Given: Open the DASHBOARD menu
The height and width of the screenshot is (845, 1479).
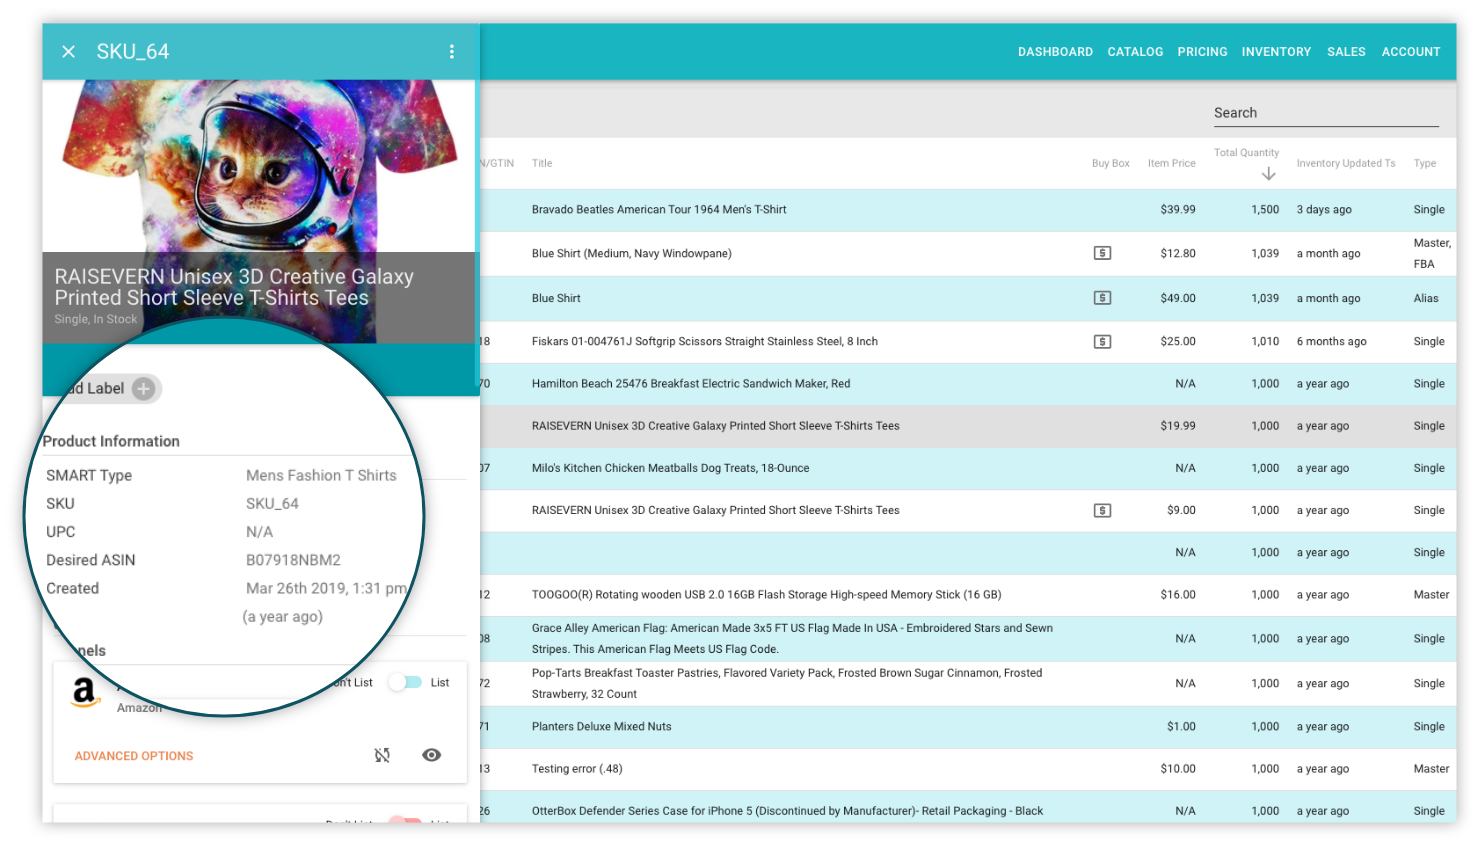Looking at the screenshot, I should tap(1055, 52).
